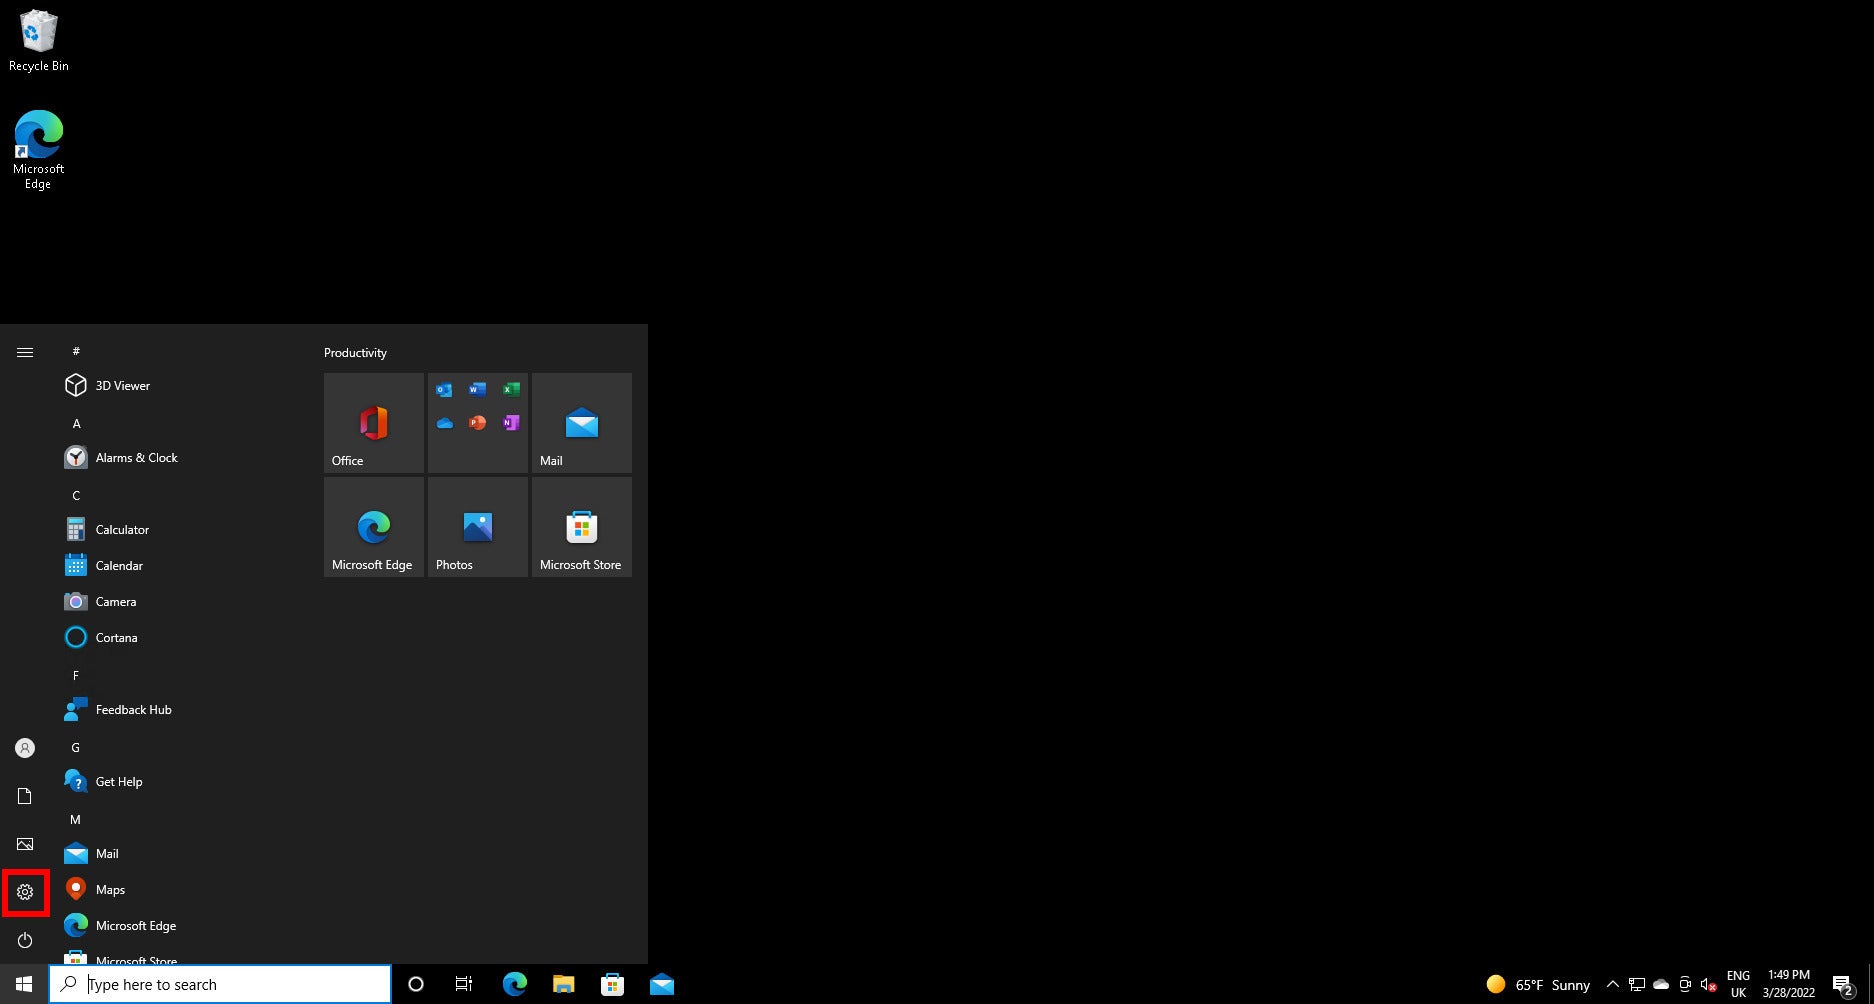Open Task View on taskbar

464,984
